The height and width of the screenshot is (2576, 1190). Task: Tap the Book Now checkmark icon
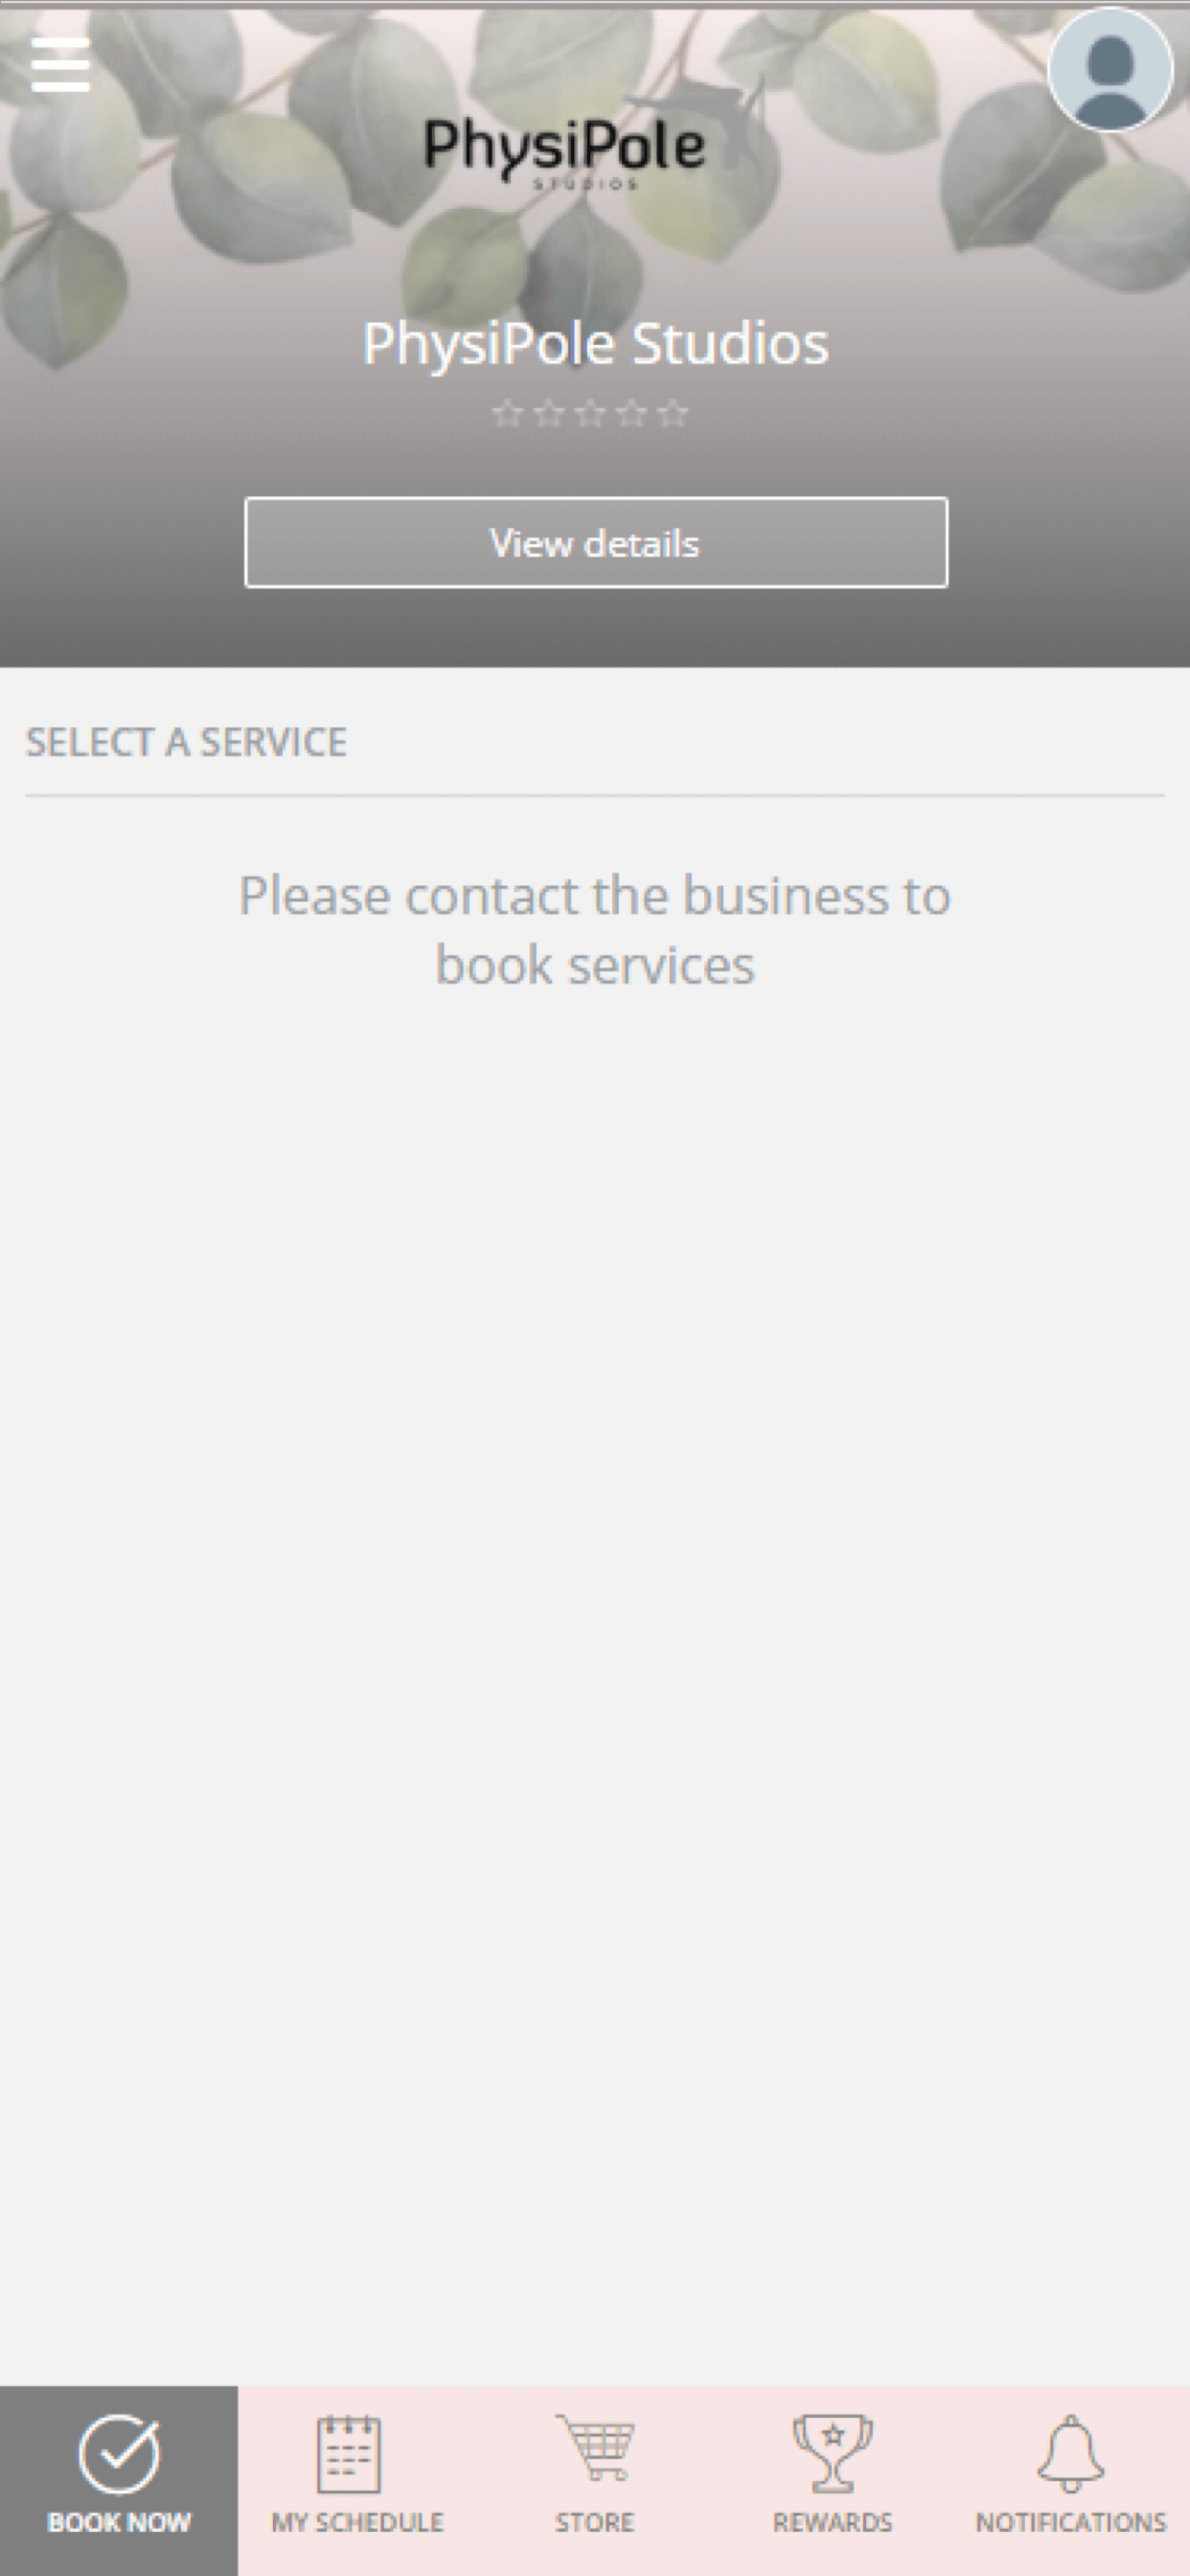[x=119, y=2455]
